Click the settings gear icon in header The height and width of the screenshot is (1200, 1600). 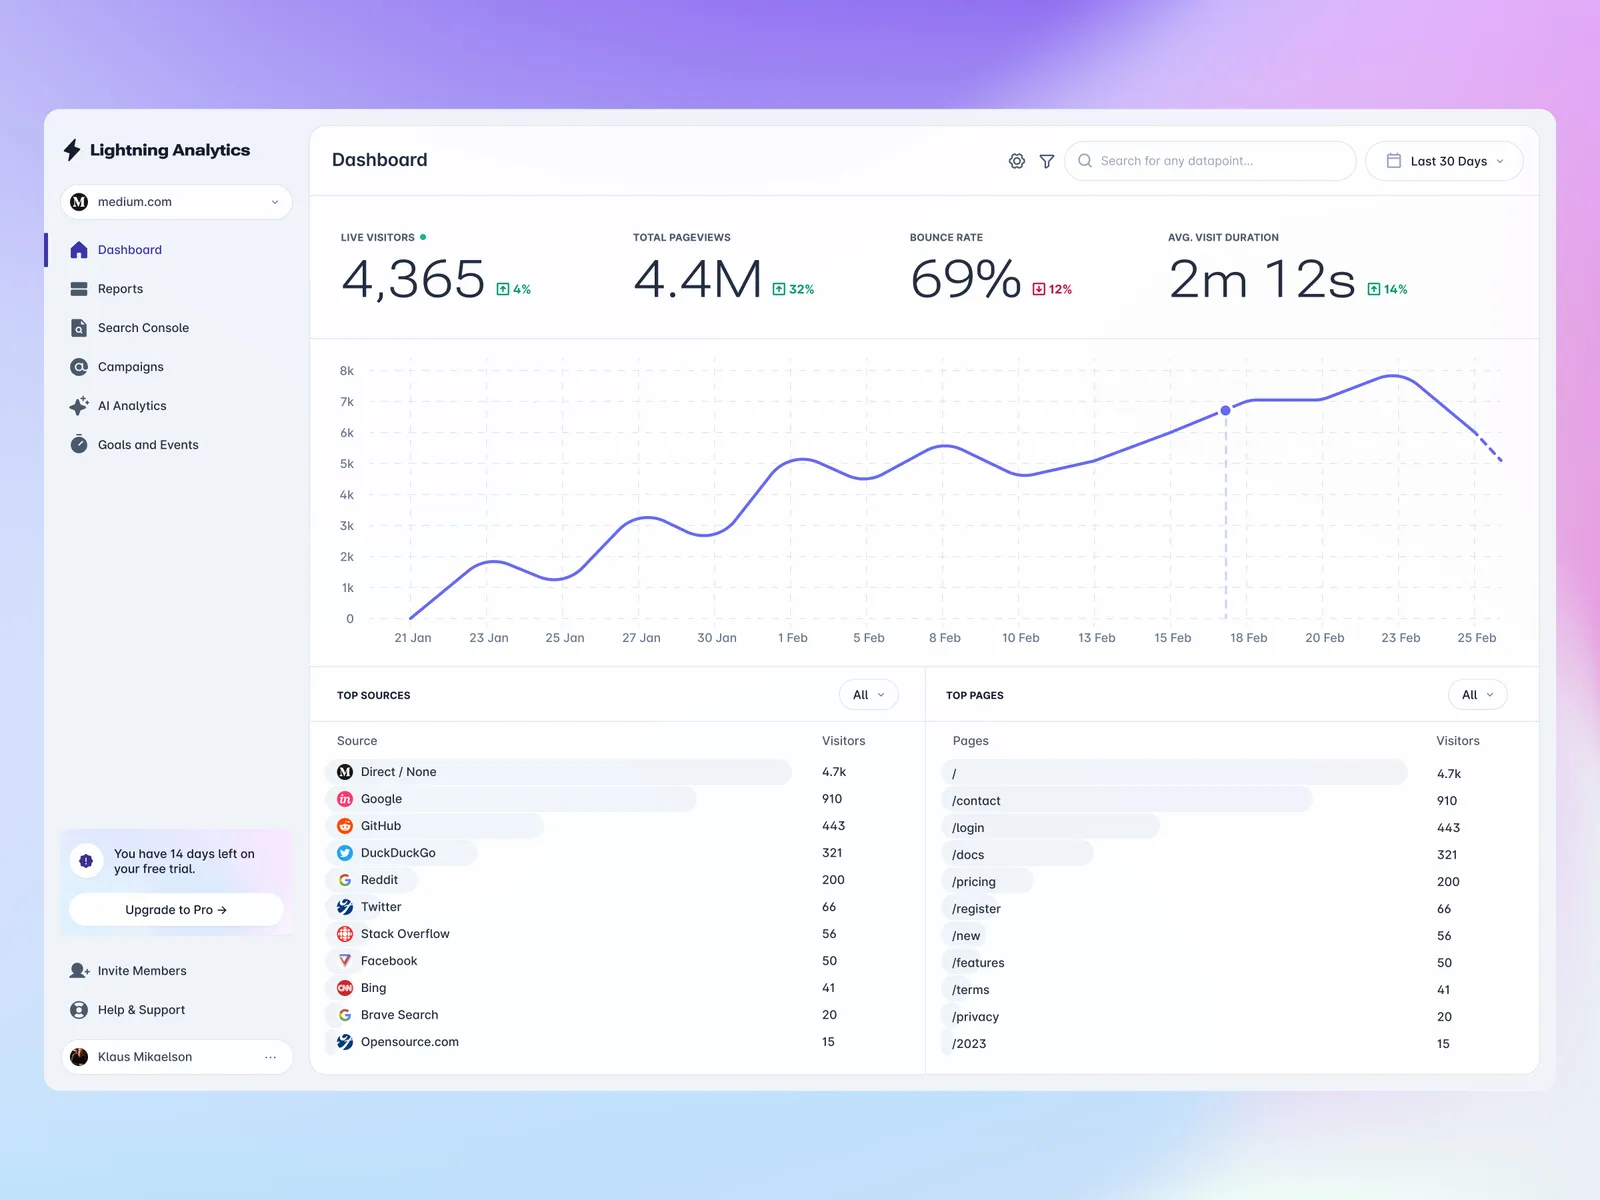click(x=1016, y=161)
